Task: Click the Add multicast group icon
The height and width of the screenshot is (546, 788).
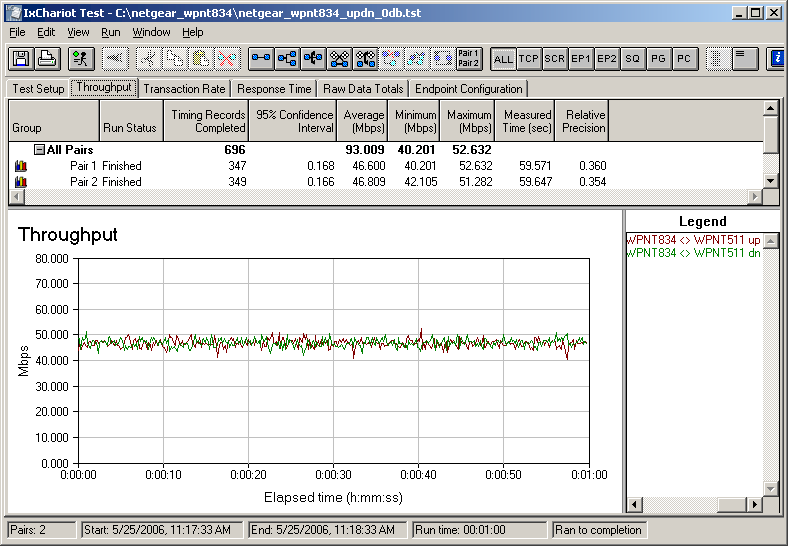Action: point(287,59)
